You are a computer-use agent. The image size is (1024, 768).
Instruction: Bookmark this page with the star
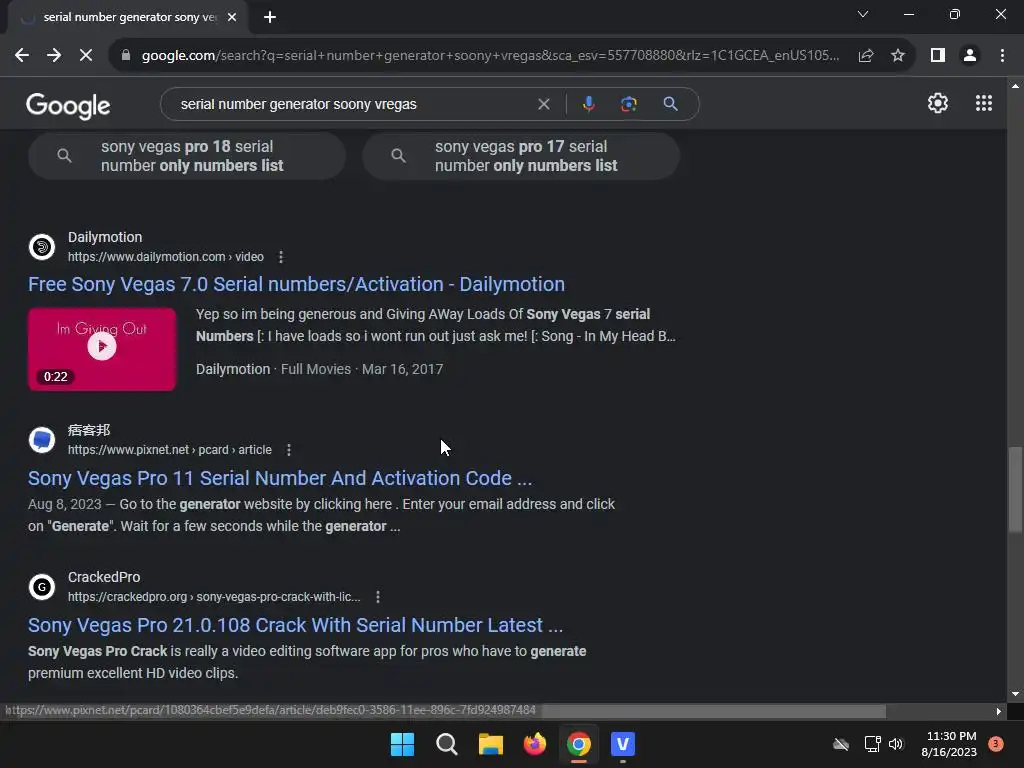pyautogui.click(x=898, y=56)
